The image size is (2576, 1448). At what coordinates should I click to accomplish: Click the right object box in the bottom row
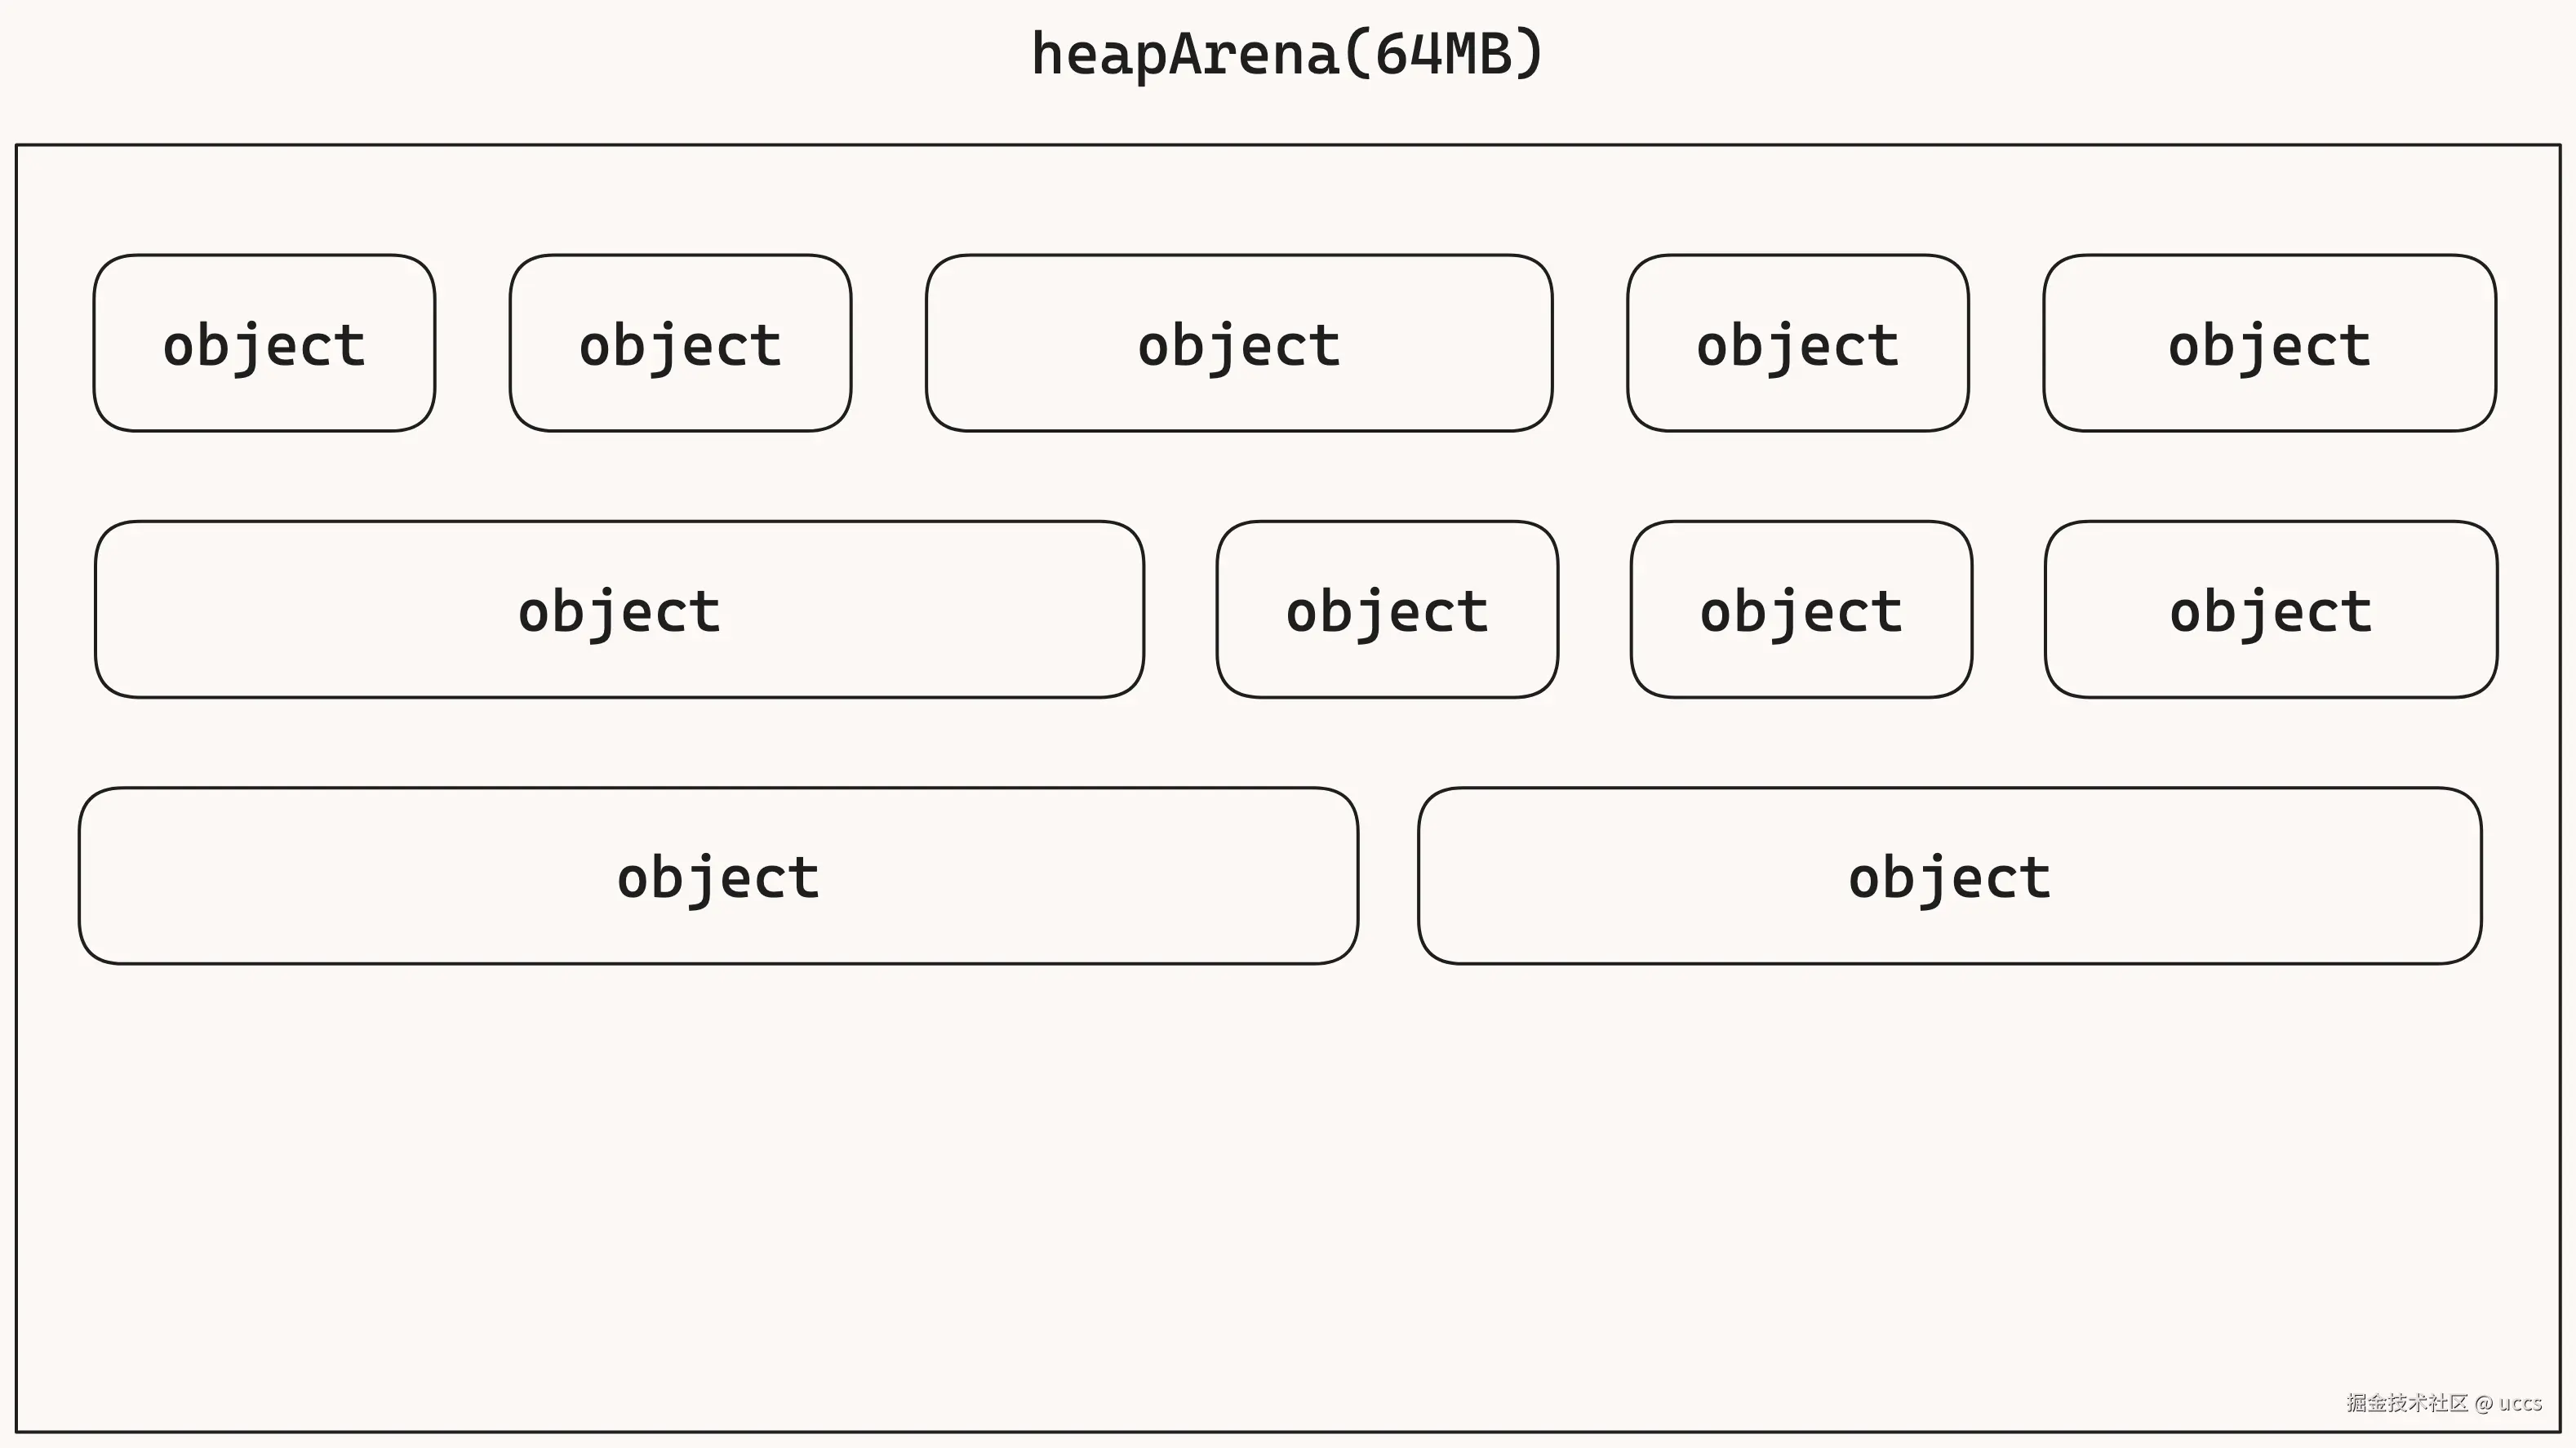click(1949, 876)
